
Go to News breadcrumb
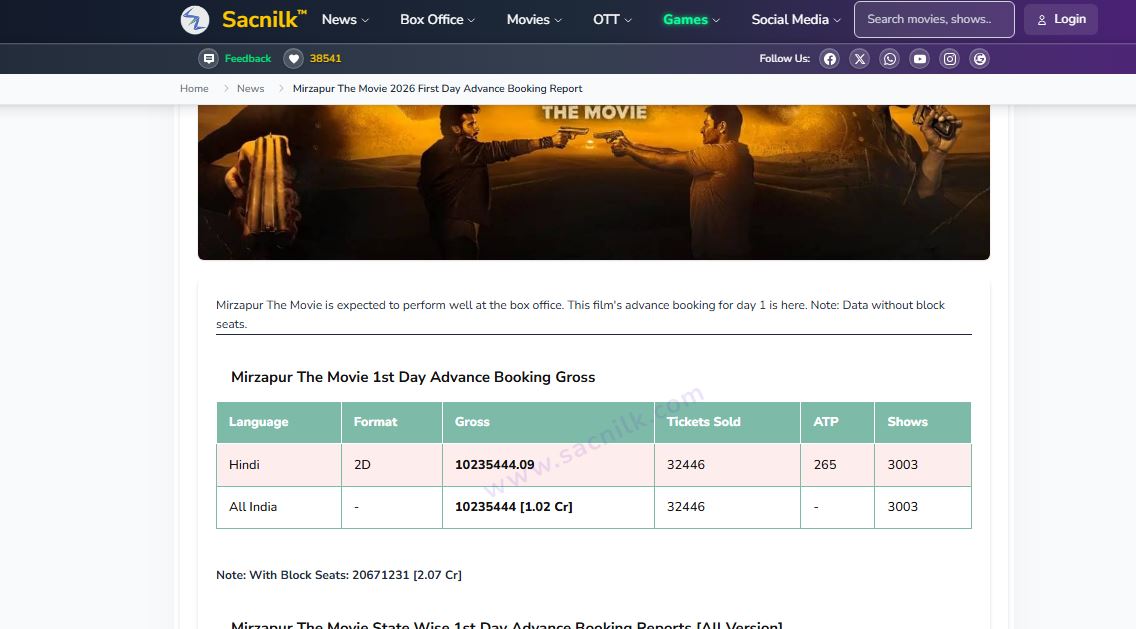[x=251, y=88]
